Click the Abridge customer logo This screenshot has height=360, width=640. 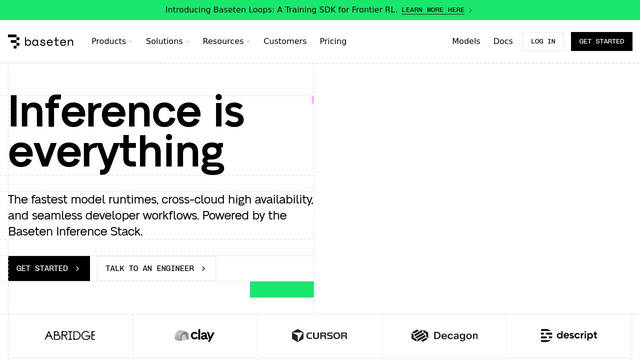click(x=70, y=336)
